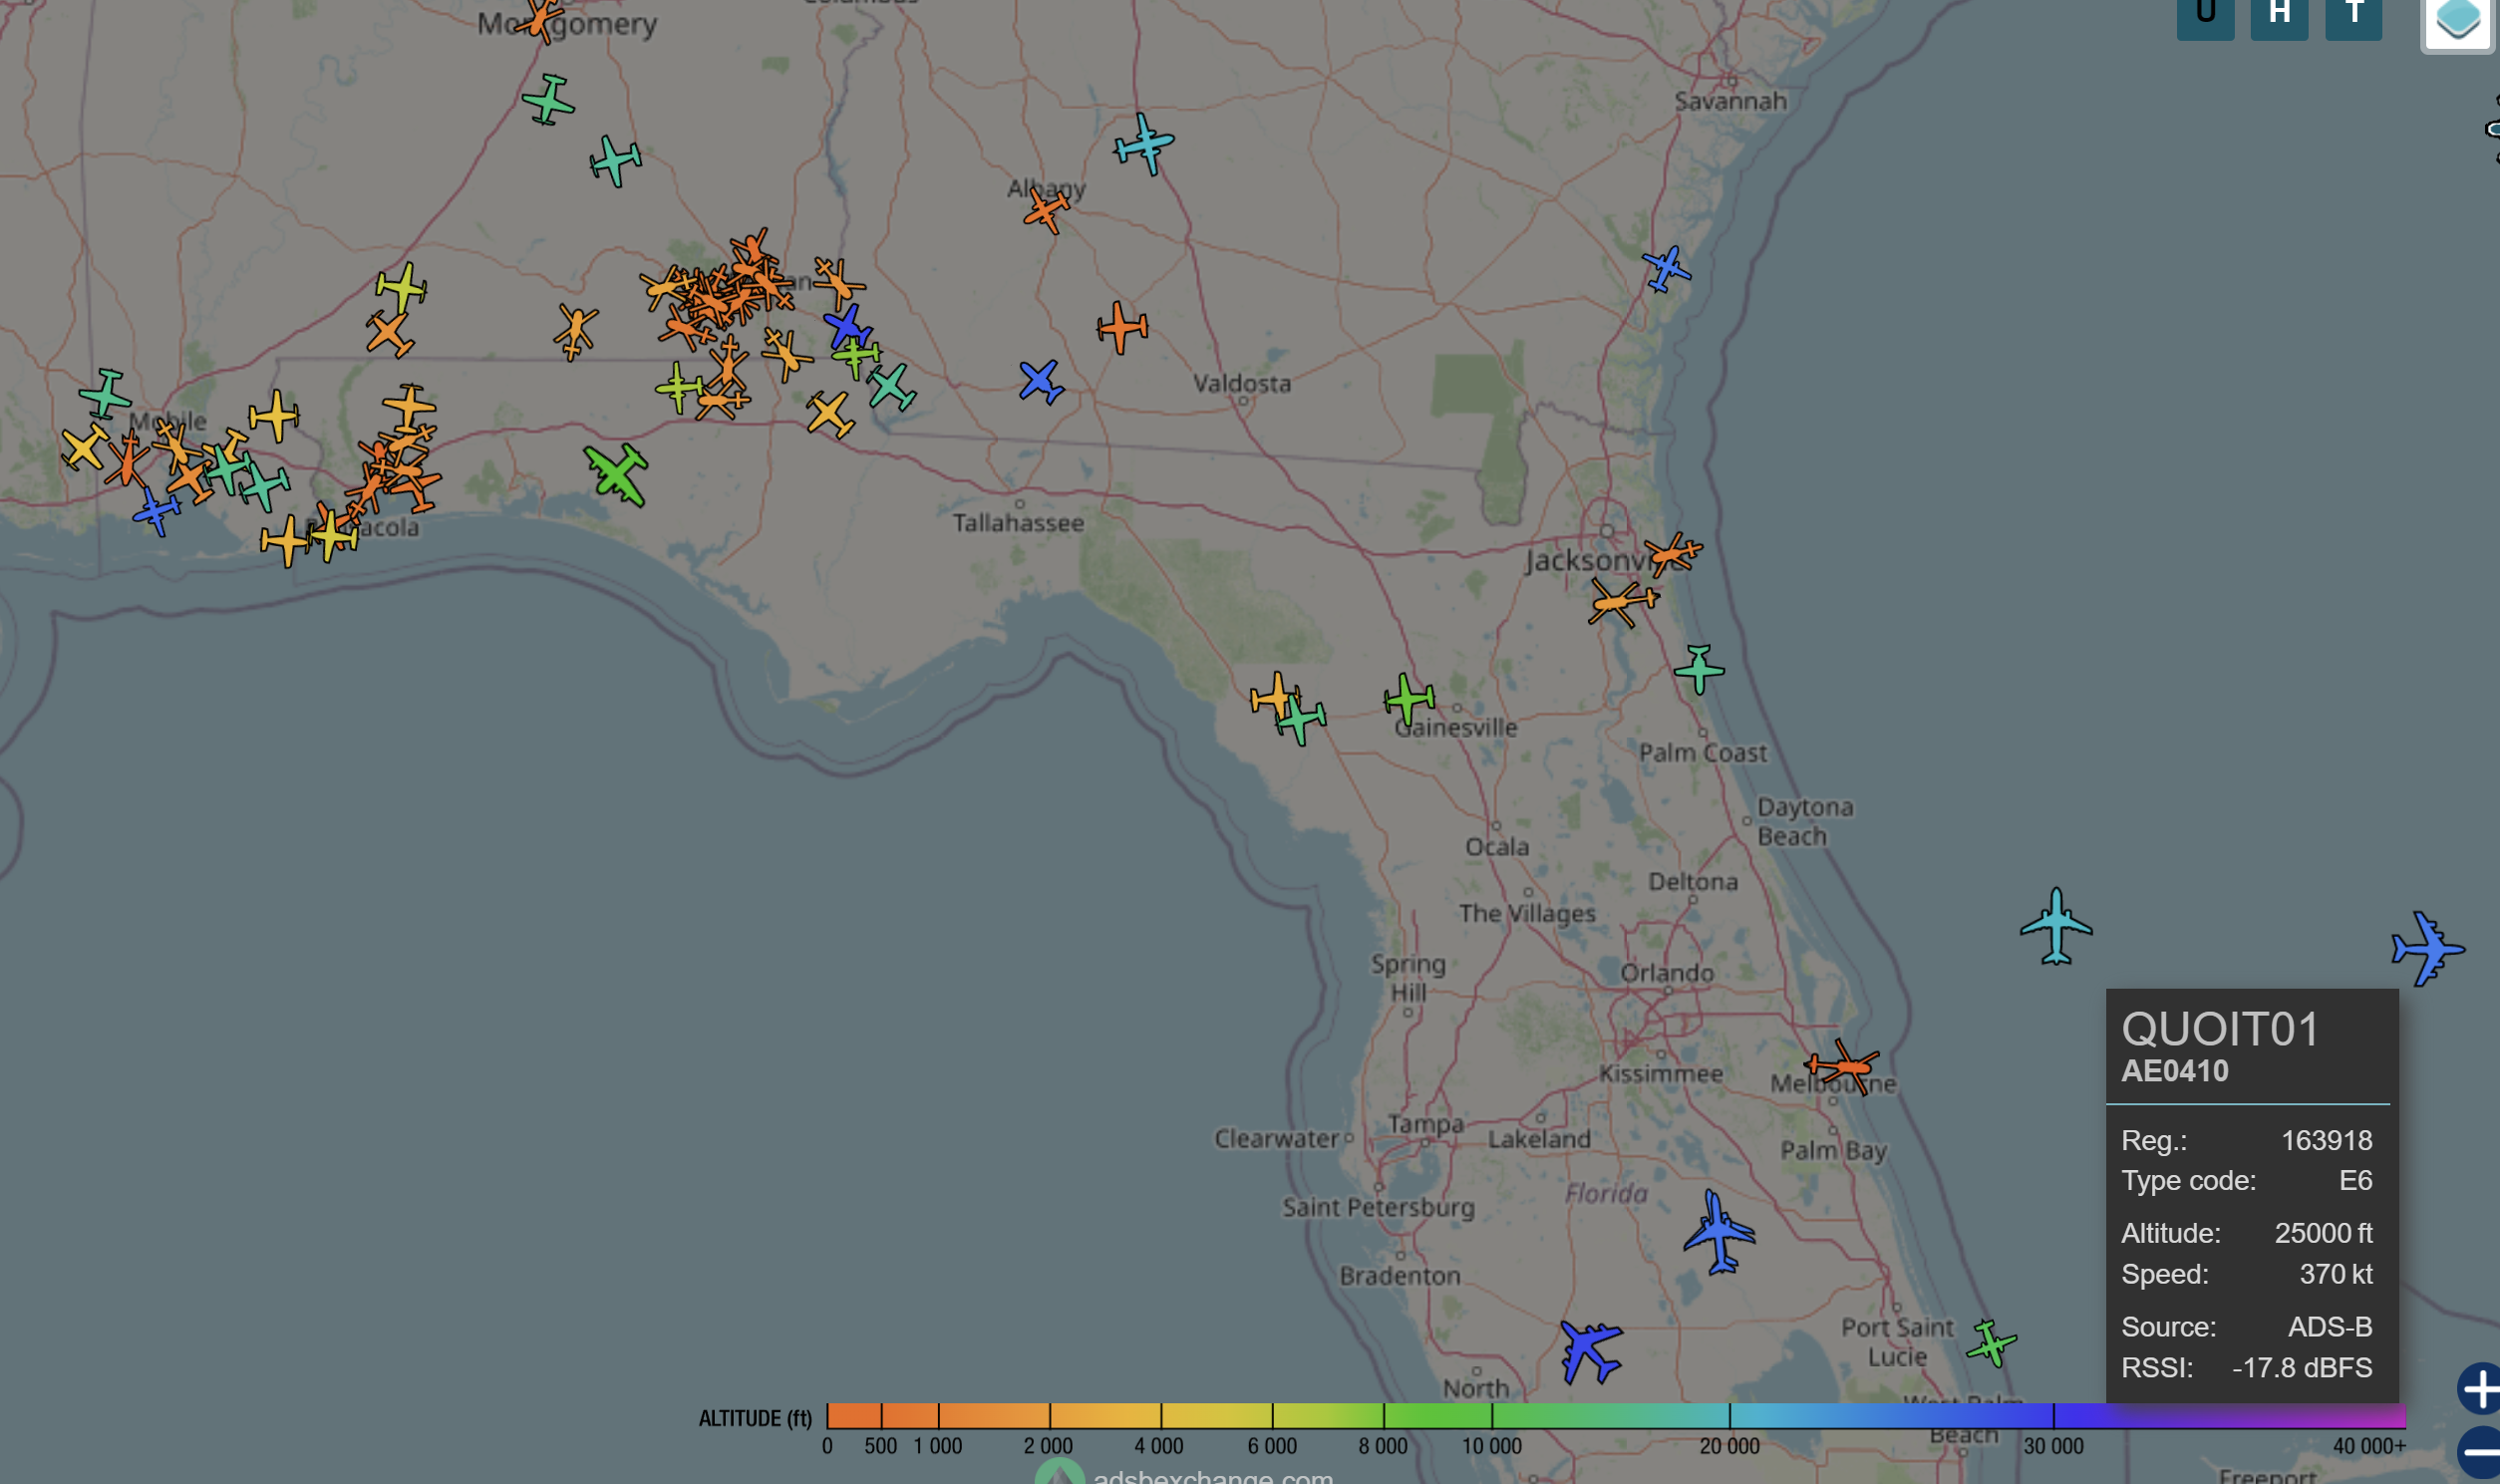Click the -17.8 dBFS RSSI value
The image size is (2500, 1484).
(x=2302, y=1368)
